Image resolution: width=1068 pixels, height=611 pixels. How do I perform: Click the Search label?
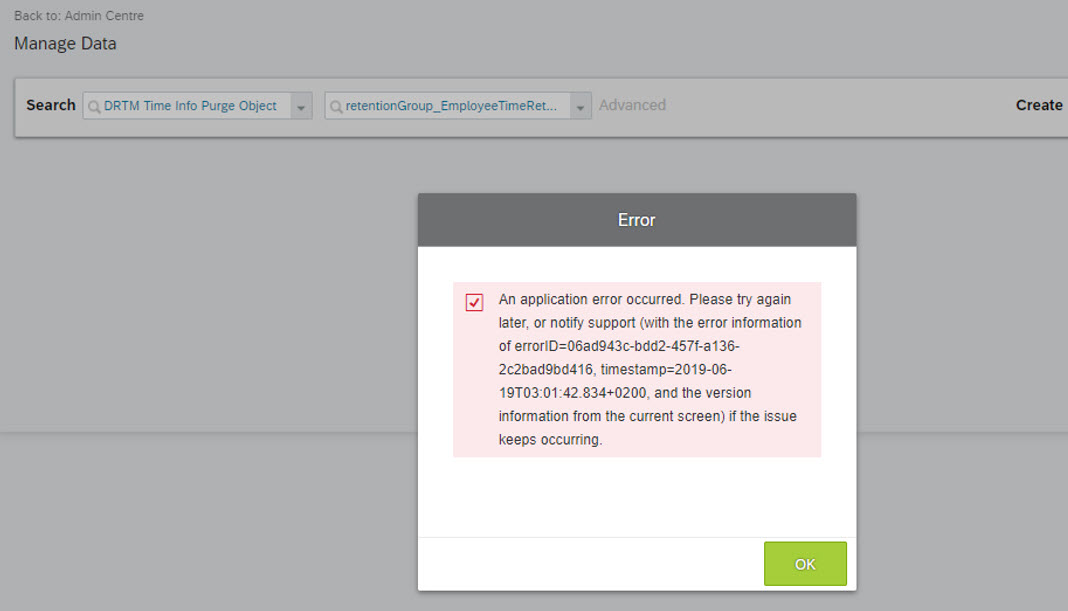pyautogui.click(x=51, y=105)
